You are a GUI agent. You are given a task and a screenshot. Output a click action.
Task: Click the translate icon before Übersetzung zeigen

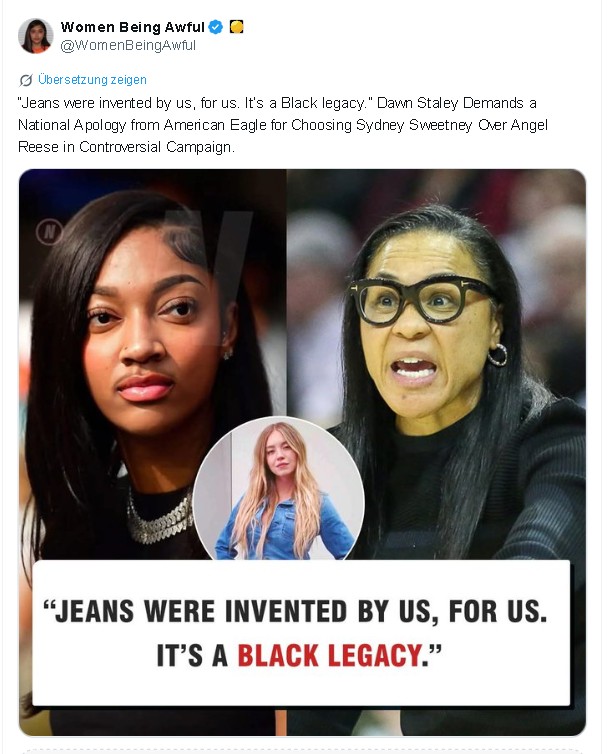click(26, 80)
